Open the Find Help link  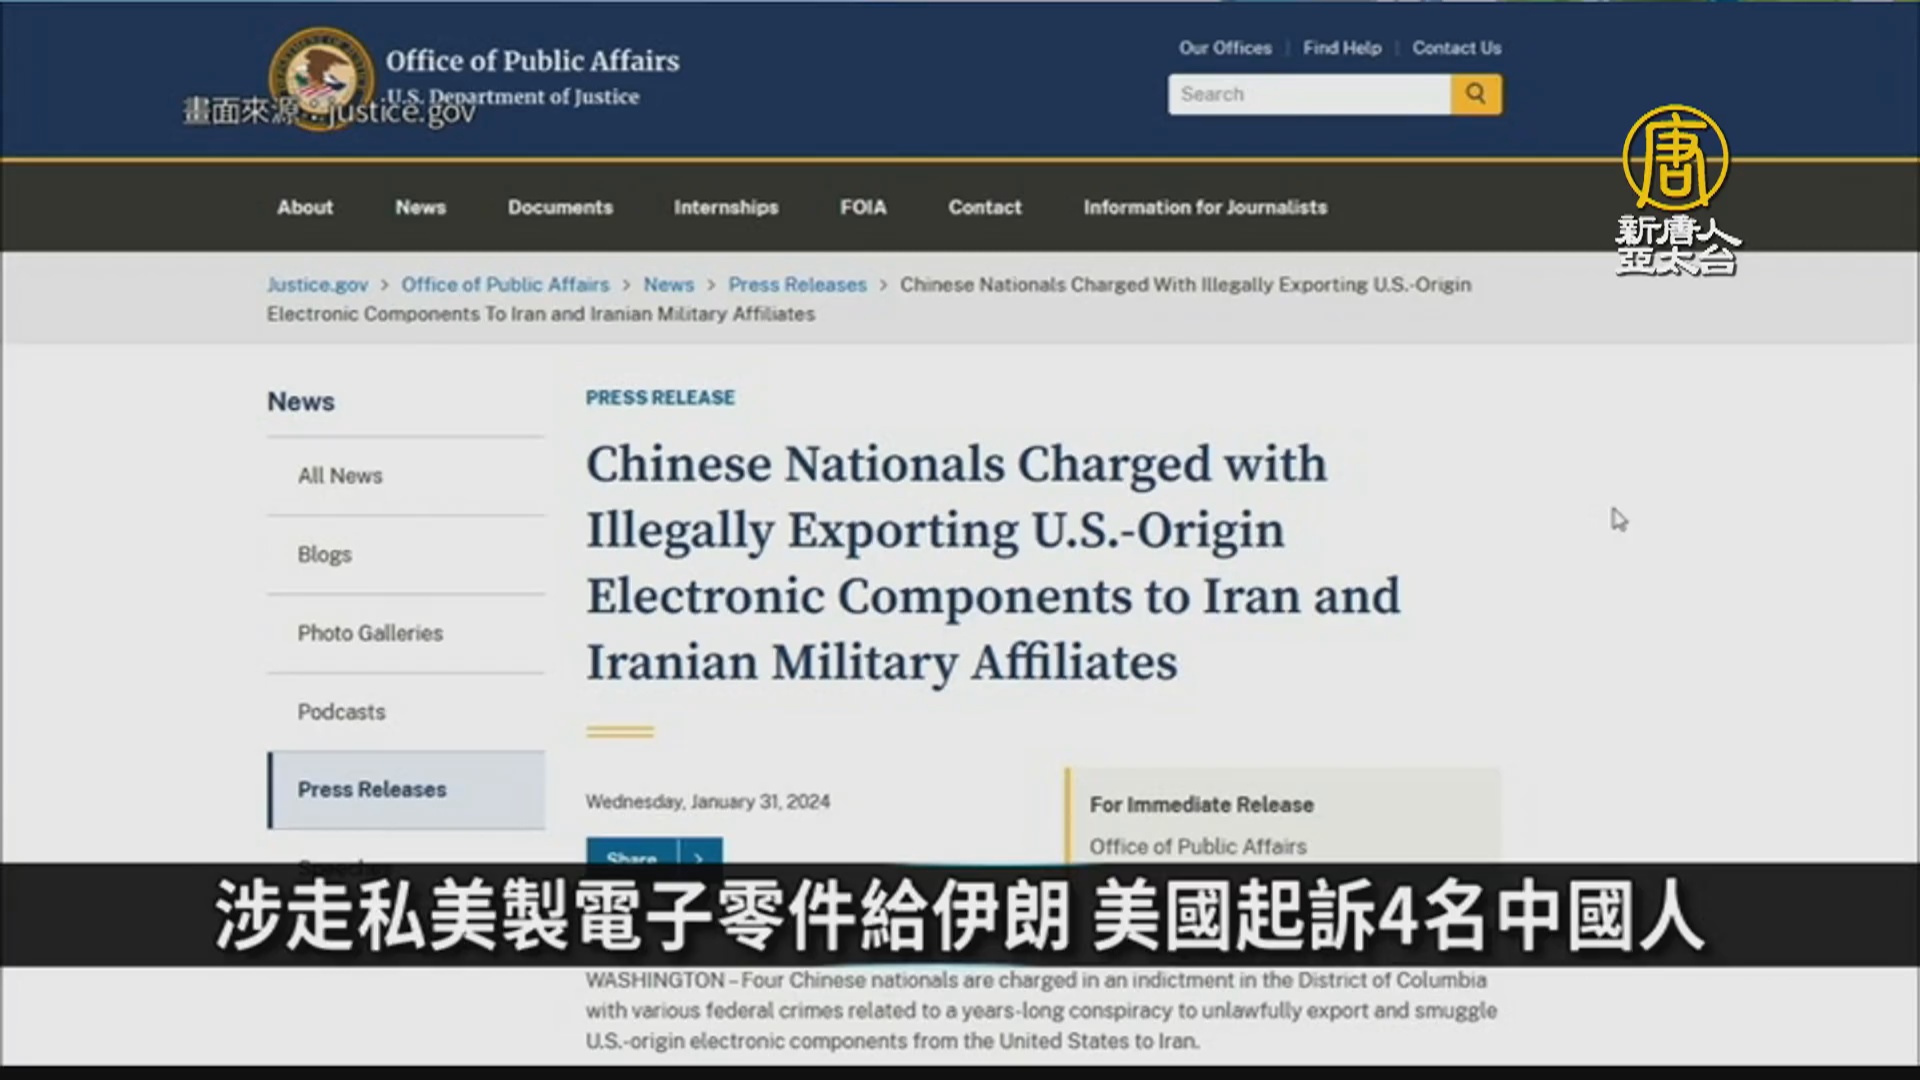1341,48
